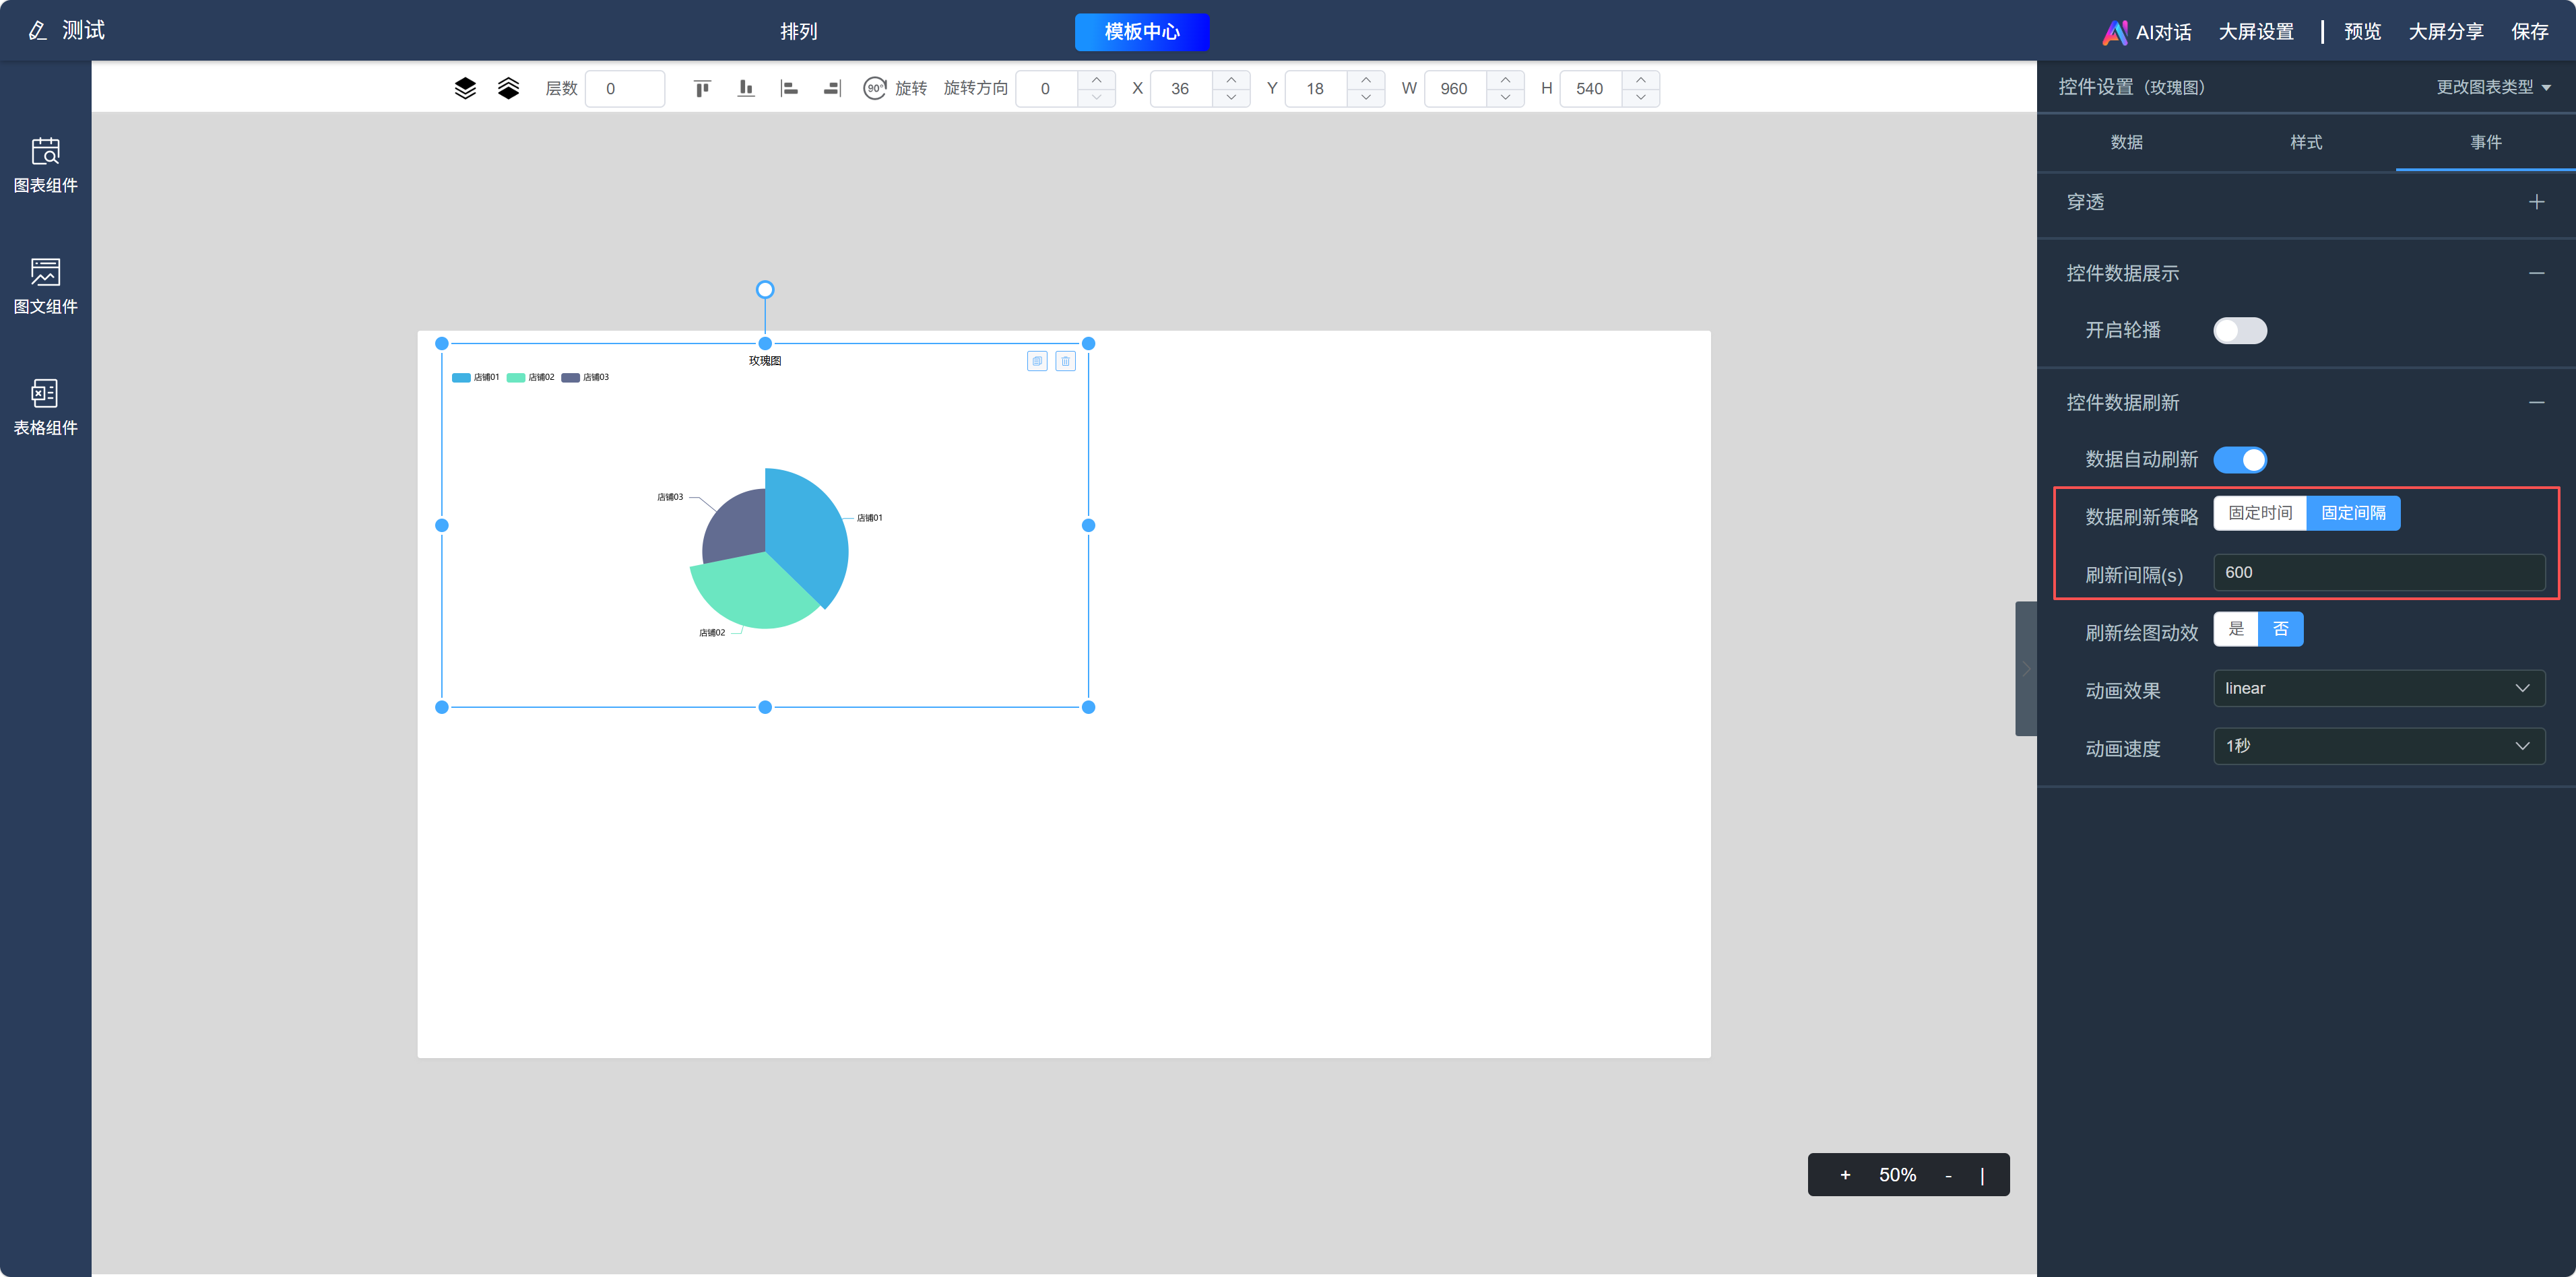2576x1277 pixels.
Task: Switch to the 数据 tab
Action: [x=2126, y=142]
